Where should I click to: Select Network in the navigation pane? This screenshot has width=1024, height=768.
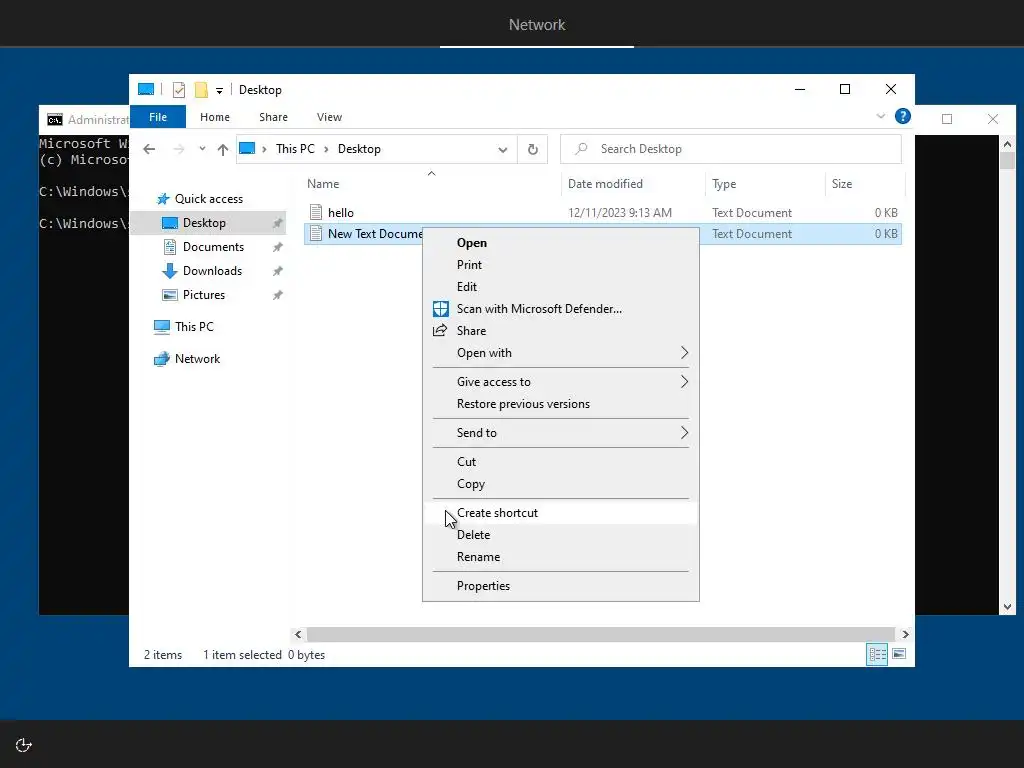197,359
